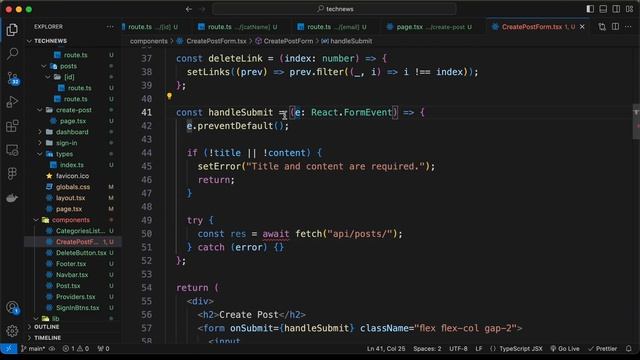Viewport: 640px width, 360px height.
Task: Split the editor to the right
Action: coord(616,27)
